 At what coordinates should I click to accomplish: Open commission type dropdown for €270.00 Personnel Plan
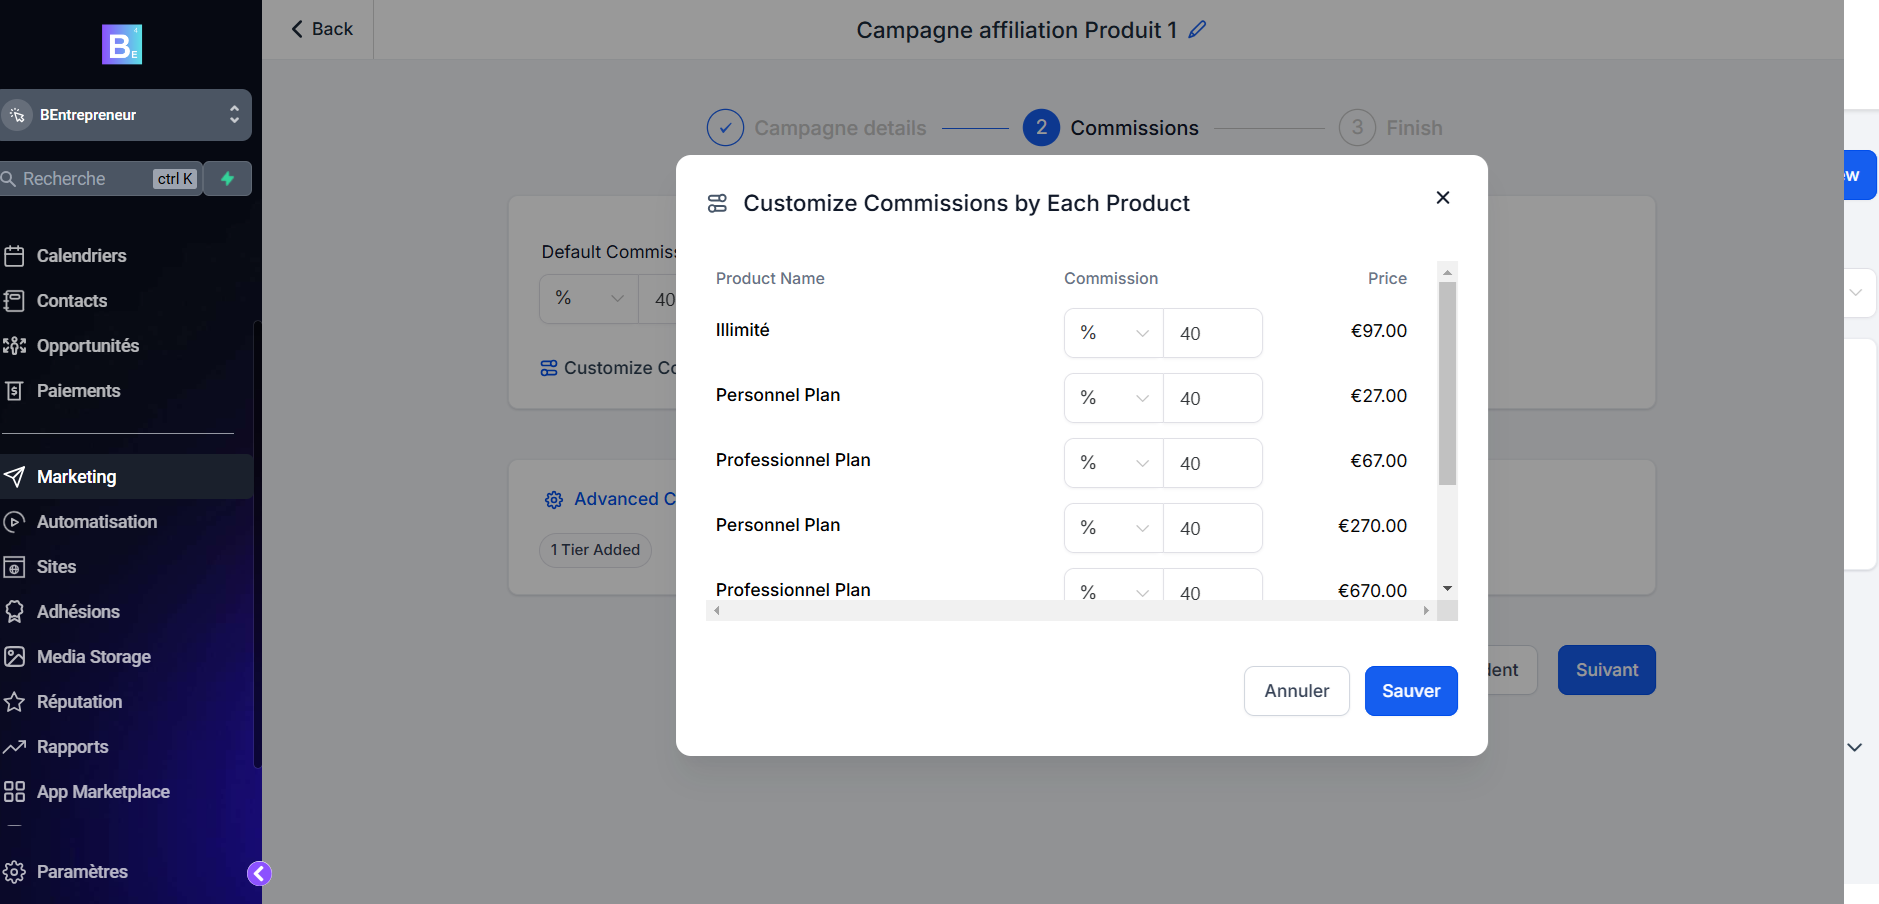click(x=1114, y=528)
